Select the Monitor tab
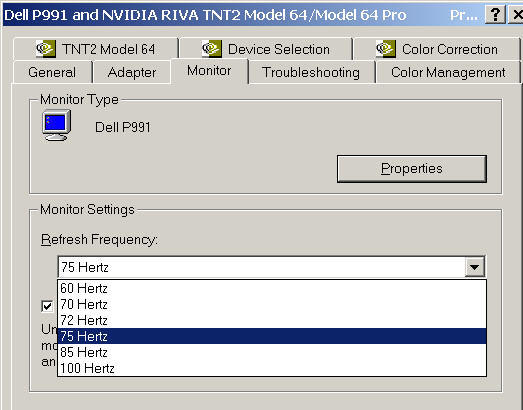This screenshot has width=523, height=410. click(209, 71)
